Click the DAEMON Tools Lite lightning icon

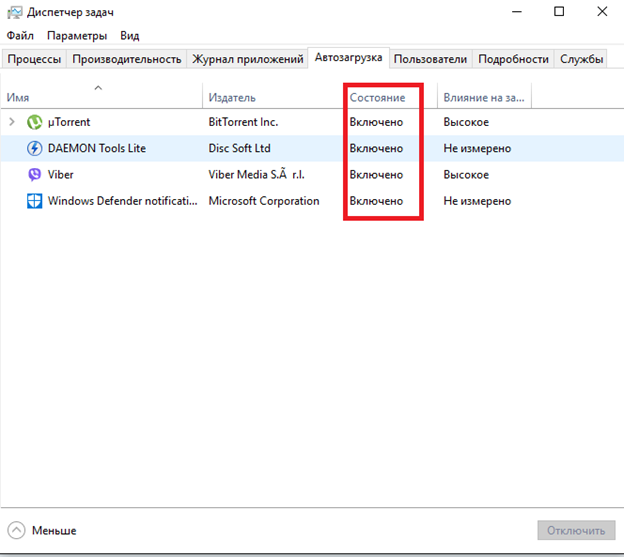(34, 148)
